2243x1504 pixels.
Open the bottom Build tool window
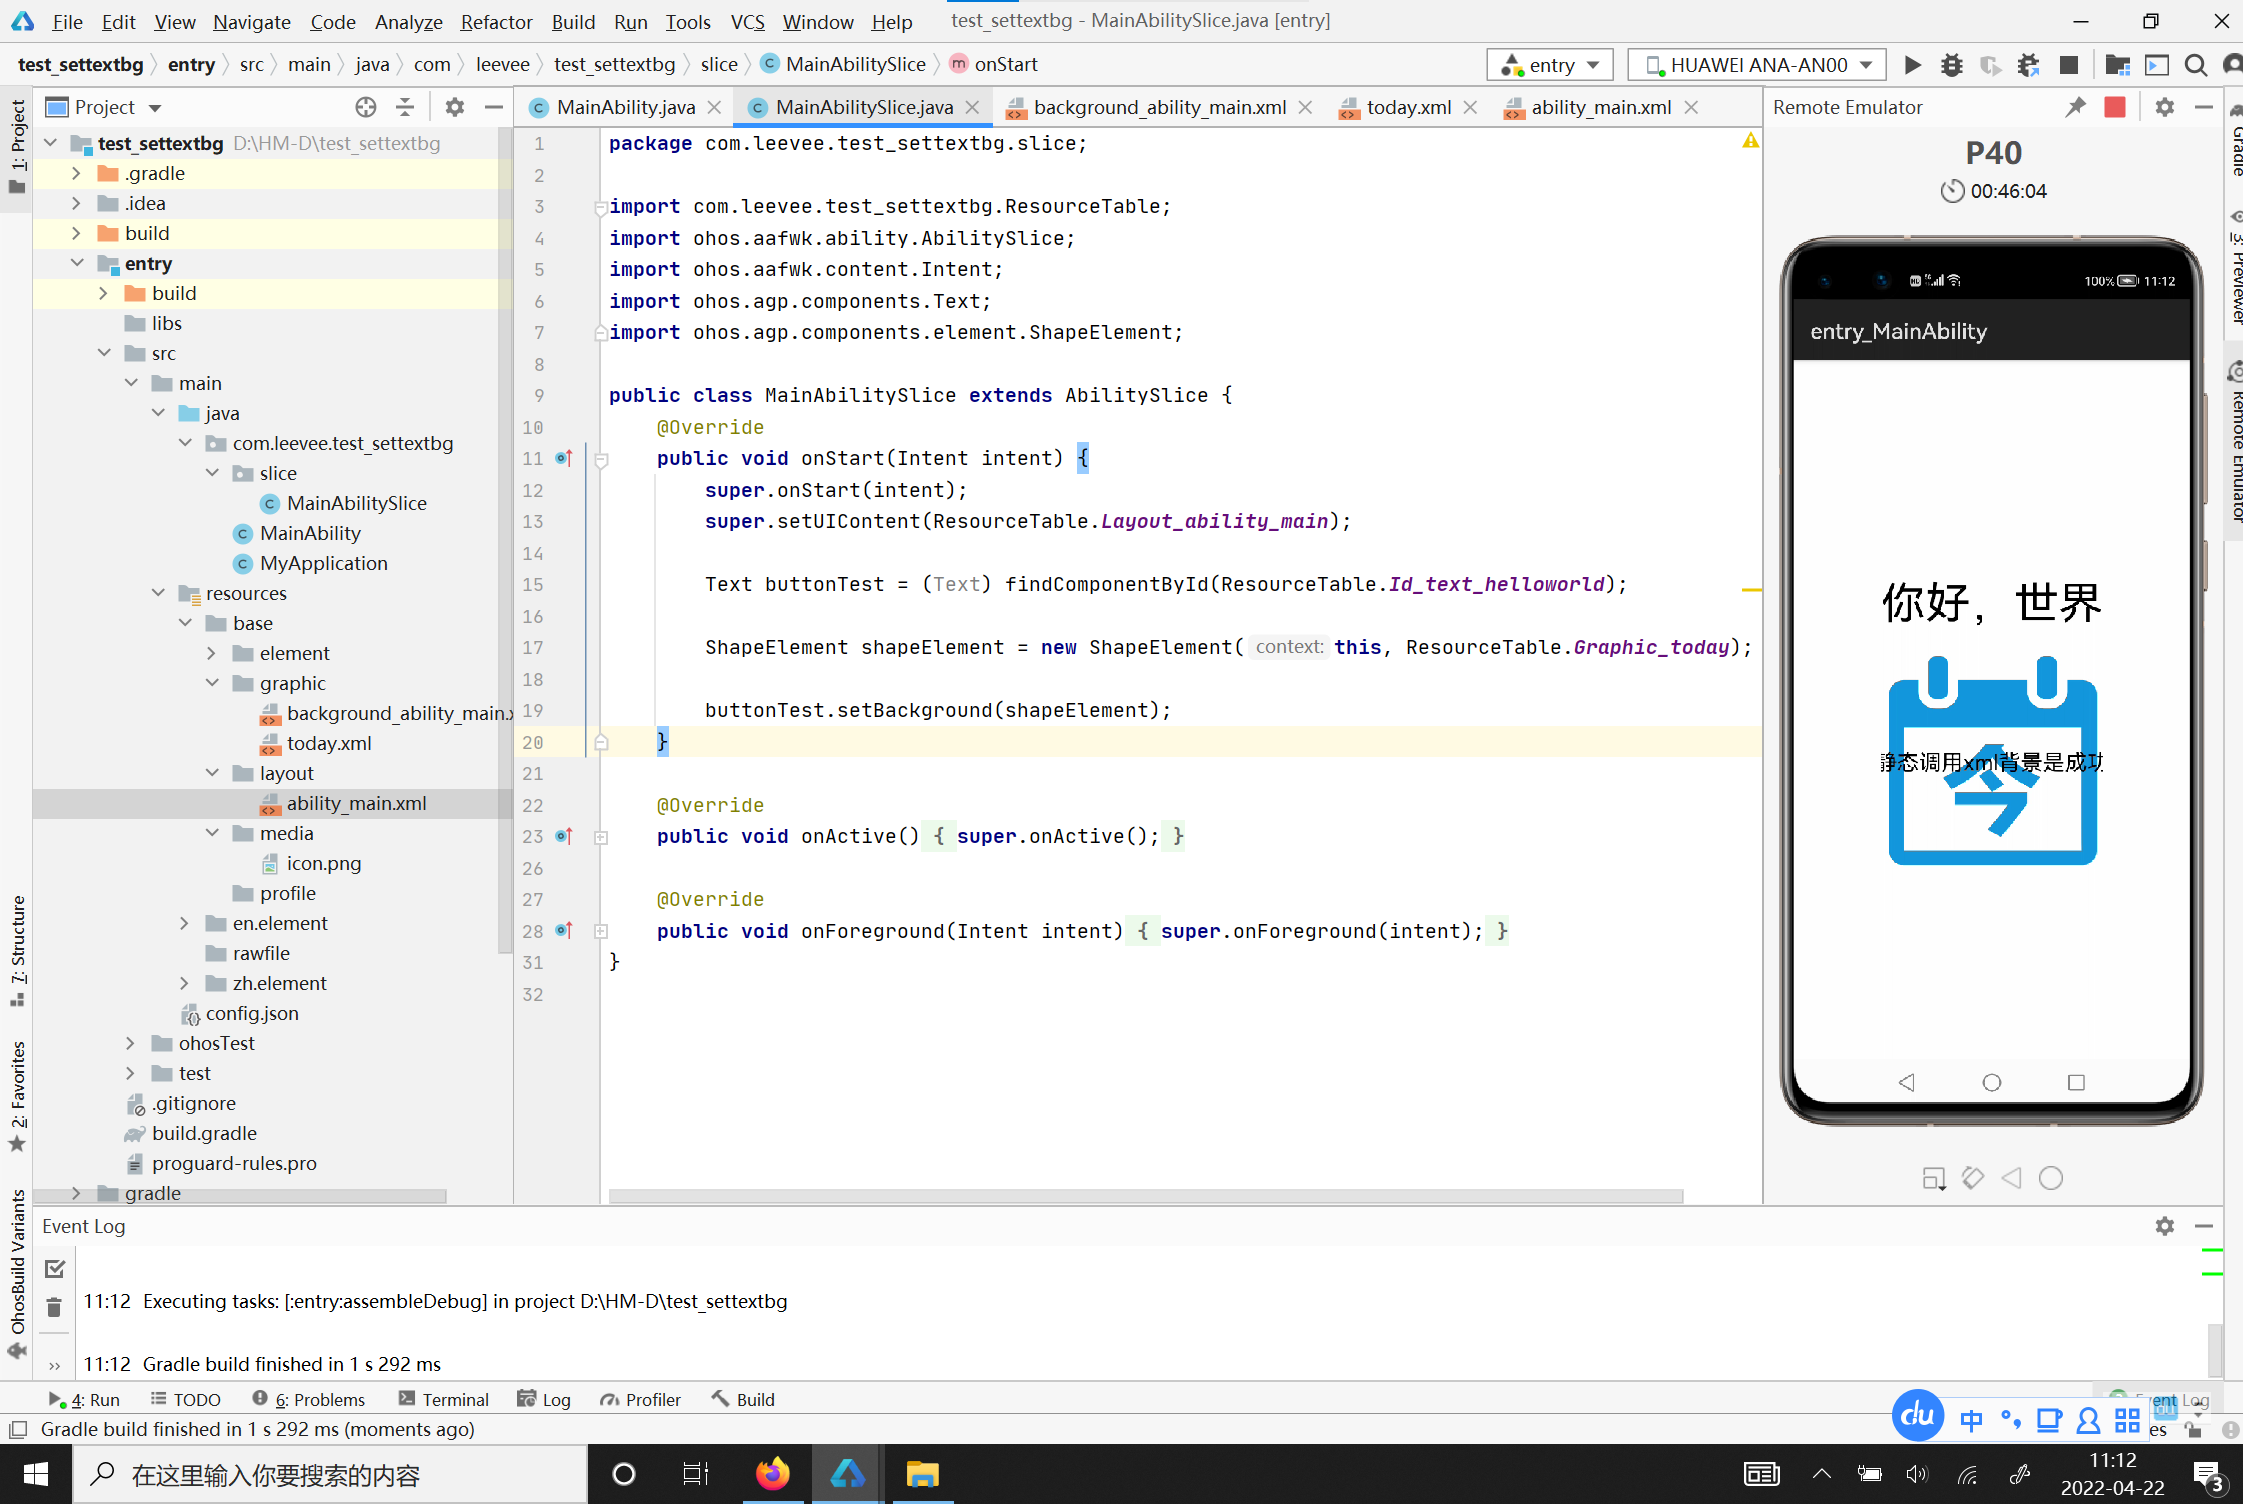coord(743,1399)
